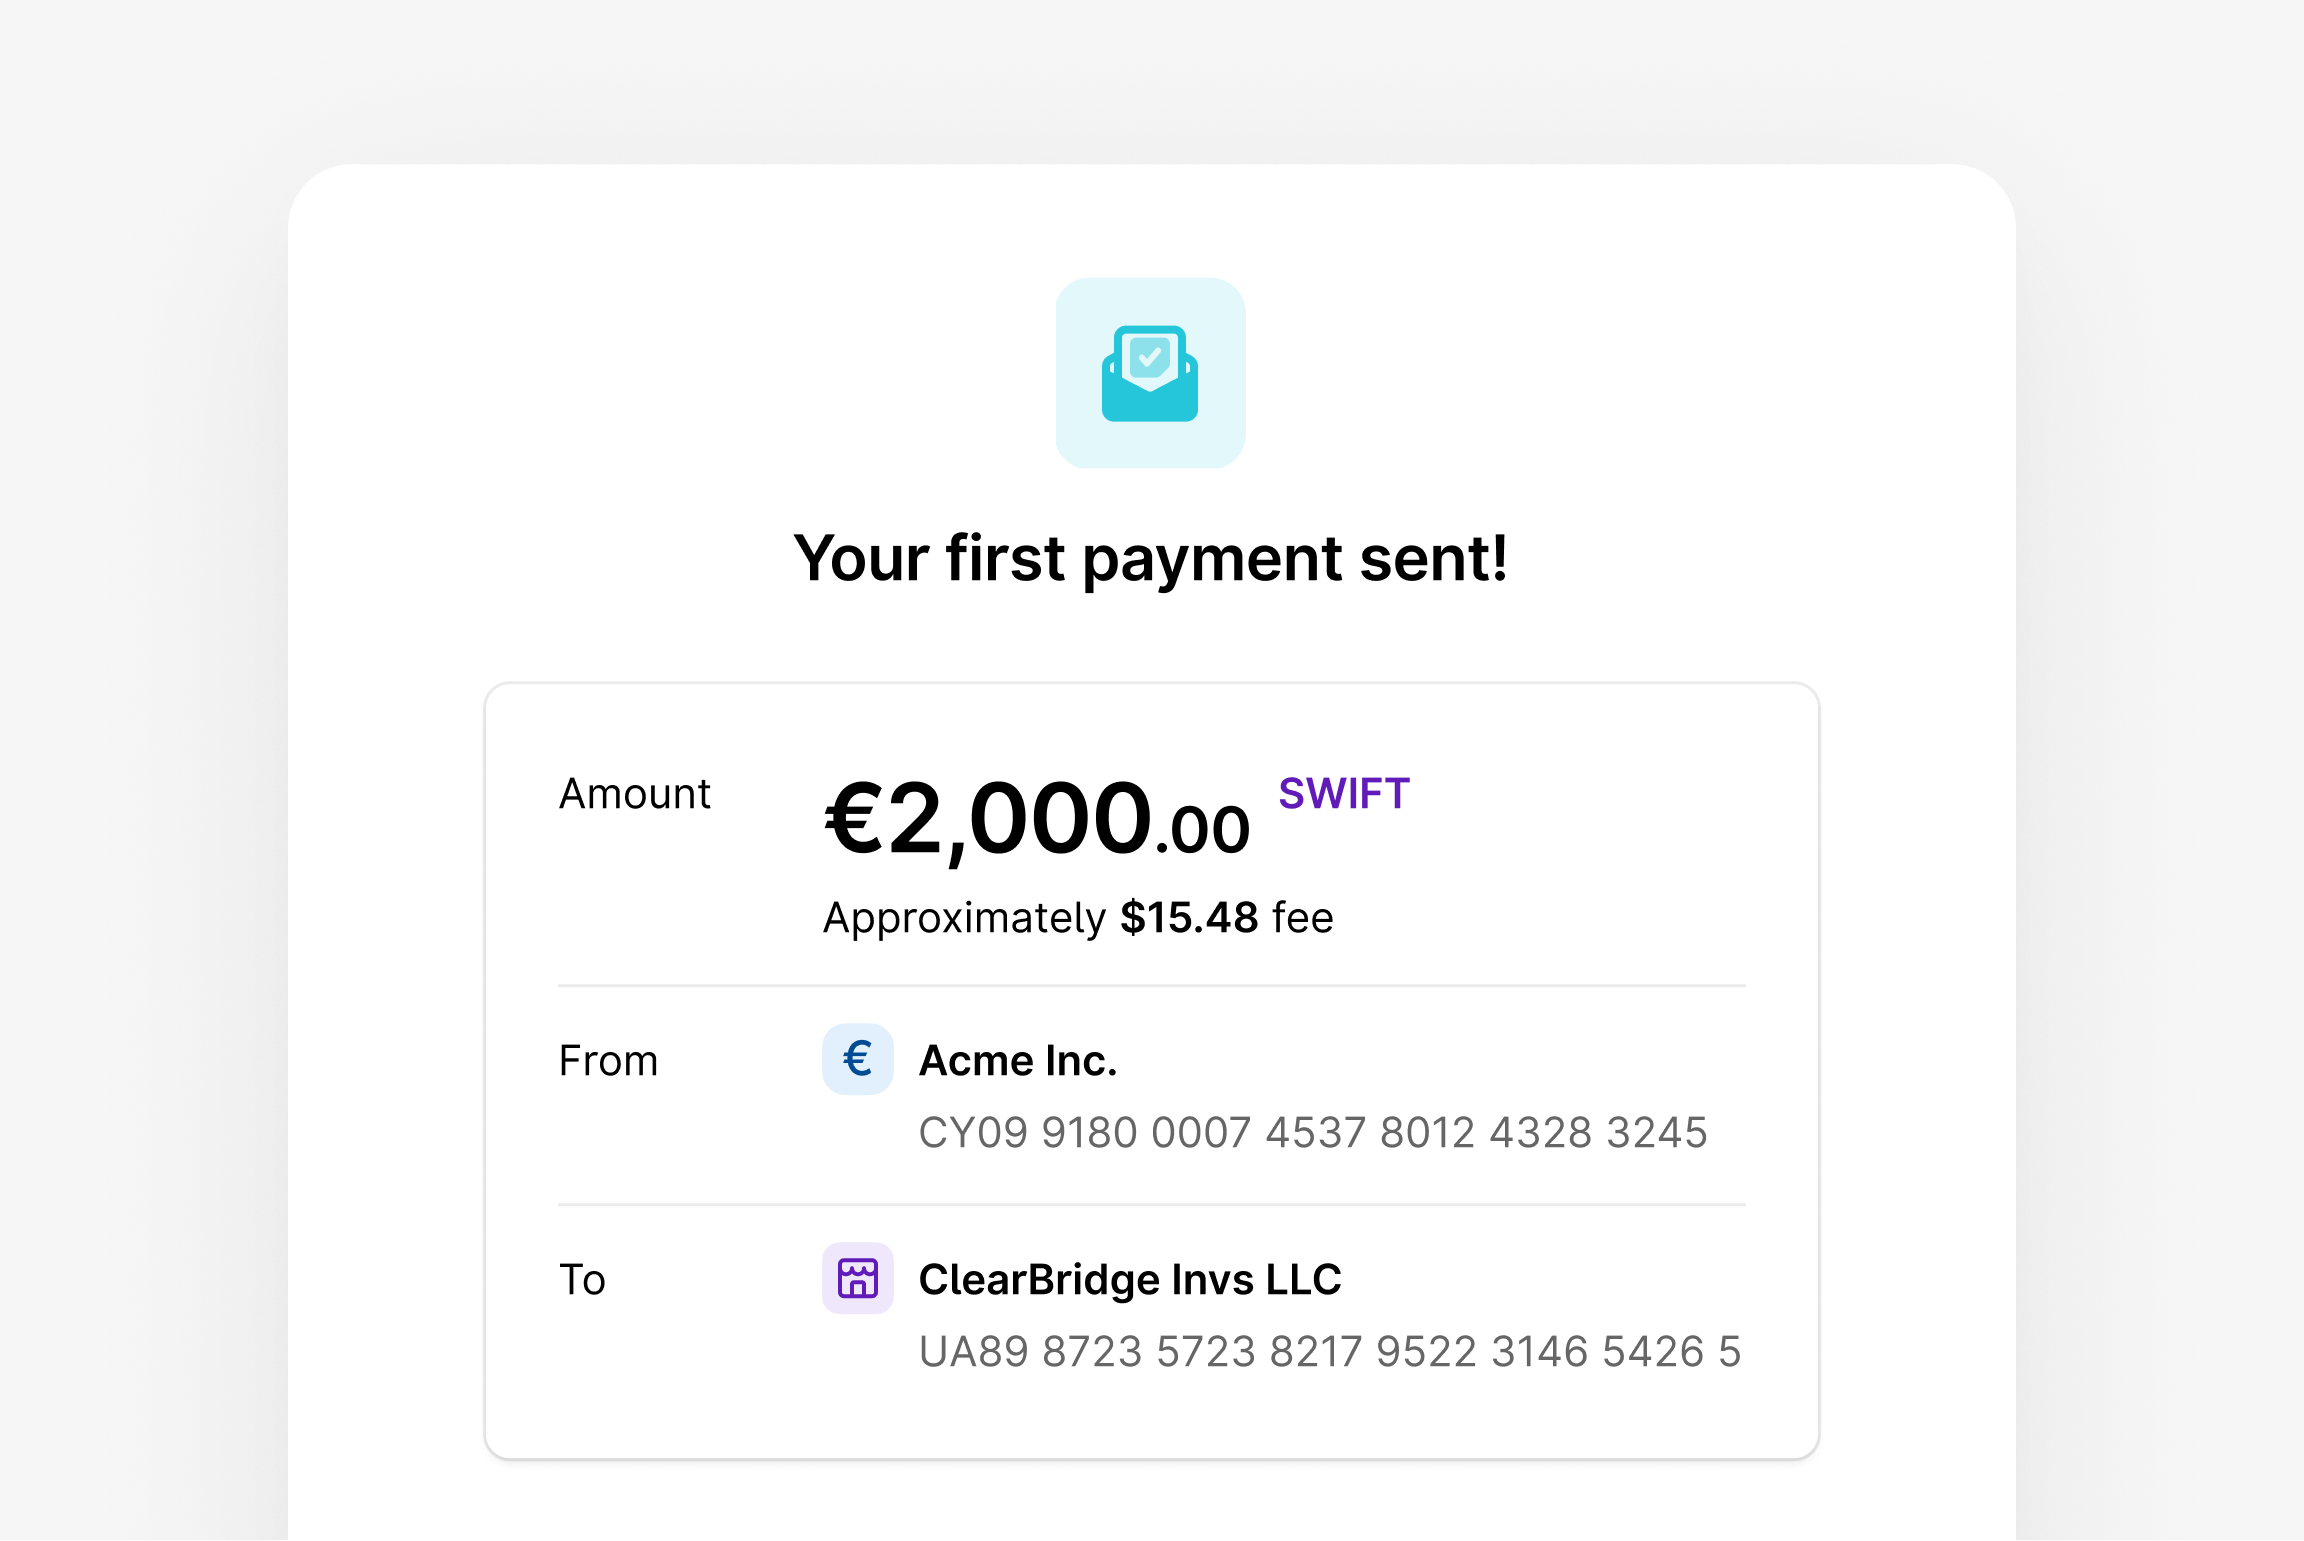This screenshot has height=1541, width=2304.
Task: Click the rounded icon container at the top
Action: click(1151, 375)
